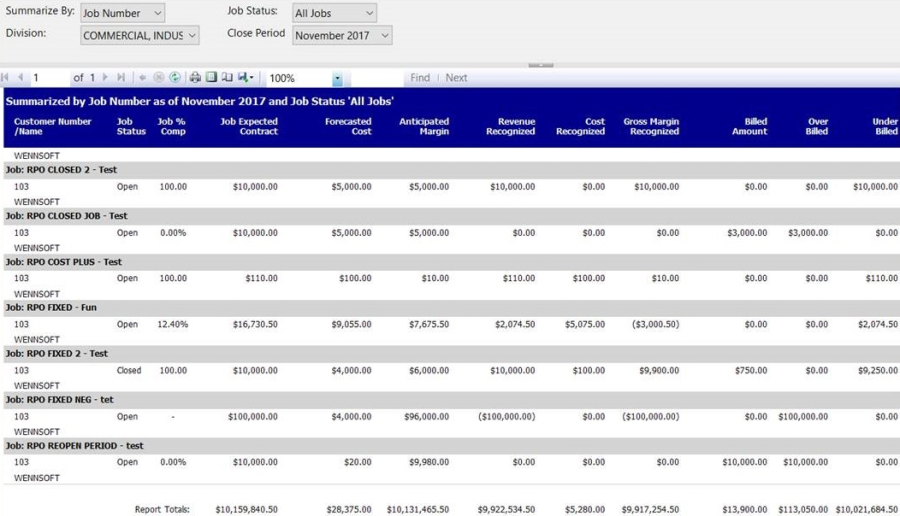Click the previous page arrow
900x516 pixels.
pyautogui.click(x=20, y=78)
